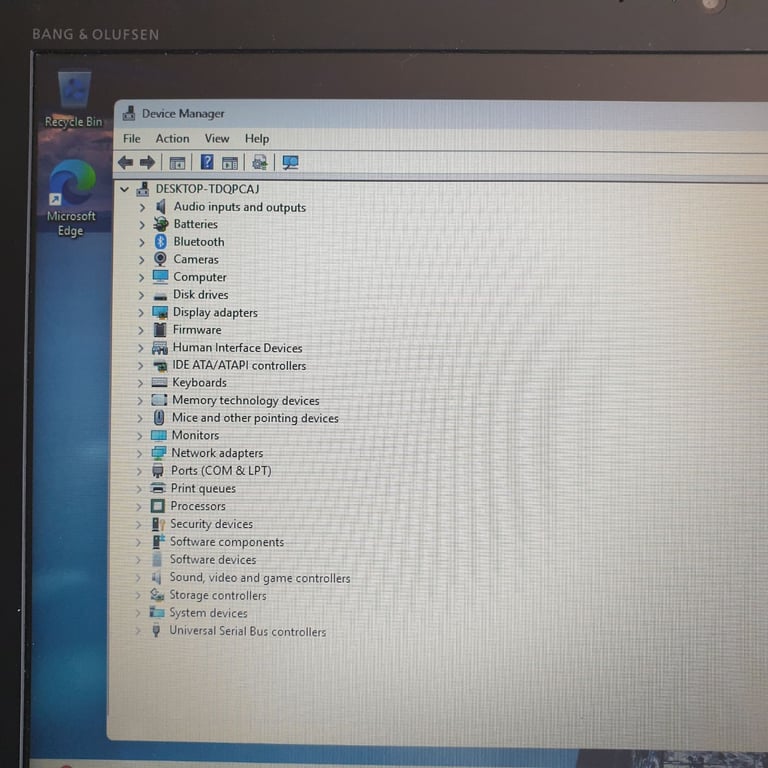Open the Recycle Bin desktop icon
Viewport: 768px width, 768px height.
click(x=74, y=99)
